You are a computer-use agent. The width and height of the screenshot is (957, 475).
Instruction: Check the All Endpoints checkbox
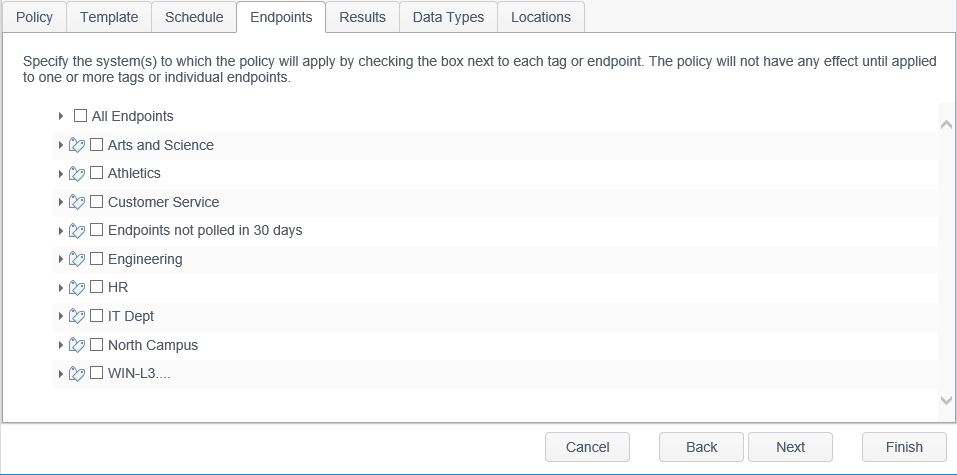click(81, 116)
